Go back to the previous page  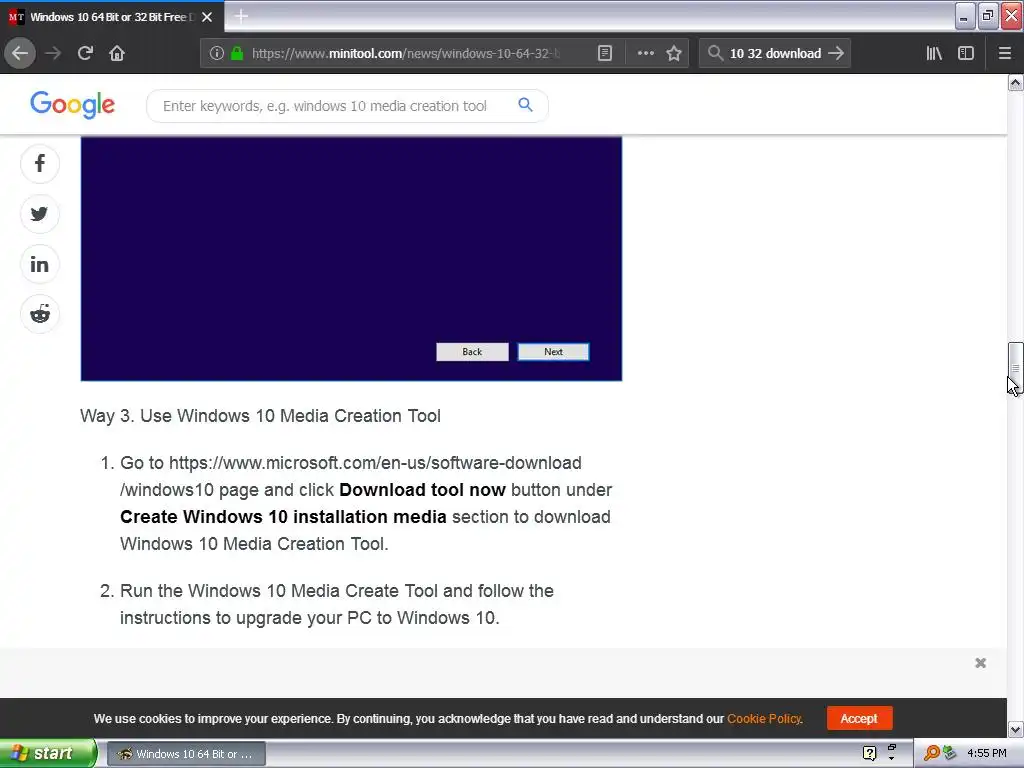pos(20,53)
